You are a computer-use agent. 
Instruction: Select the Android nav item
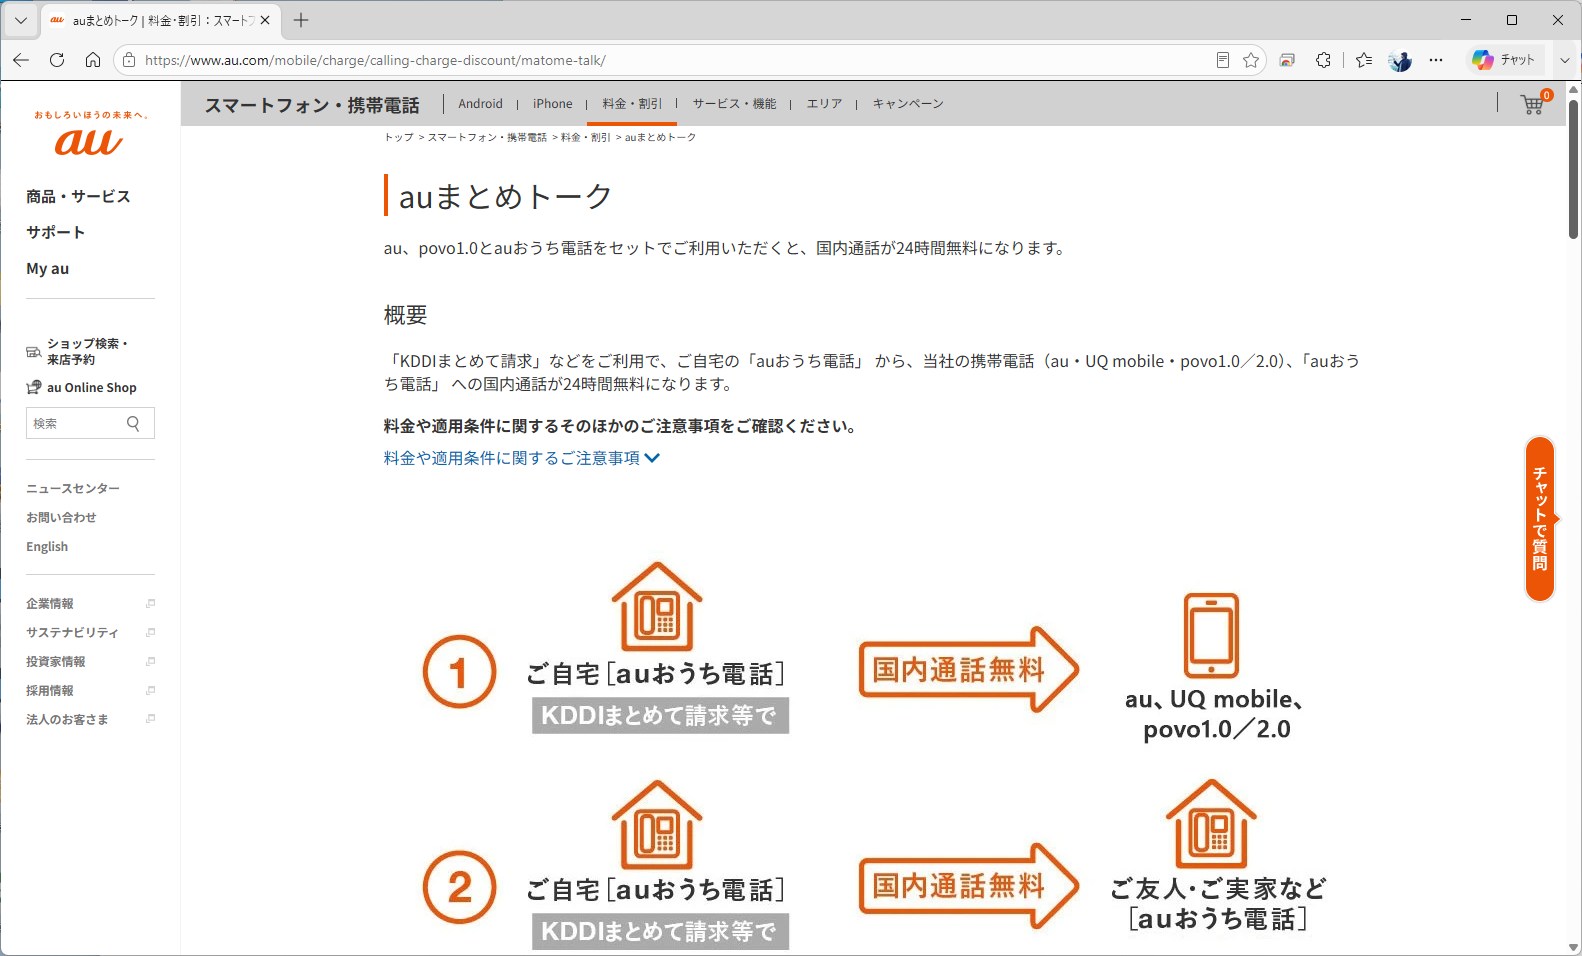click(x=480, y=103)
